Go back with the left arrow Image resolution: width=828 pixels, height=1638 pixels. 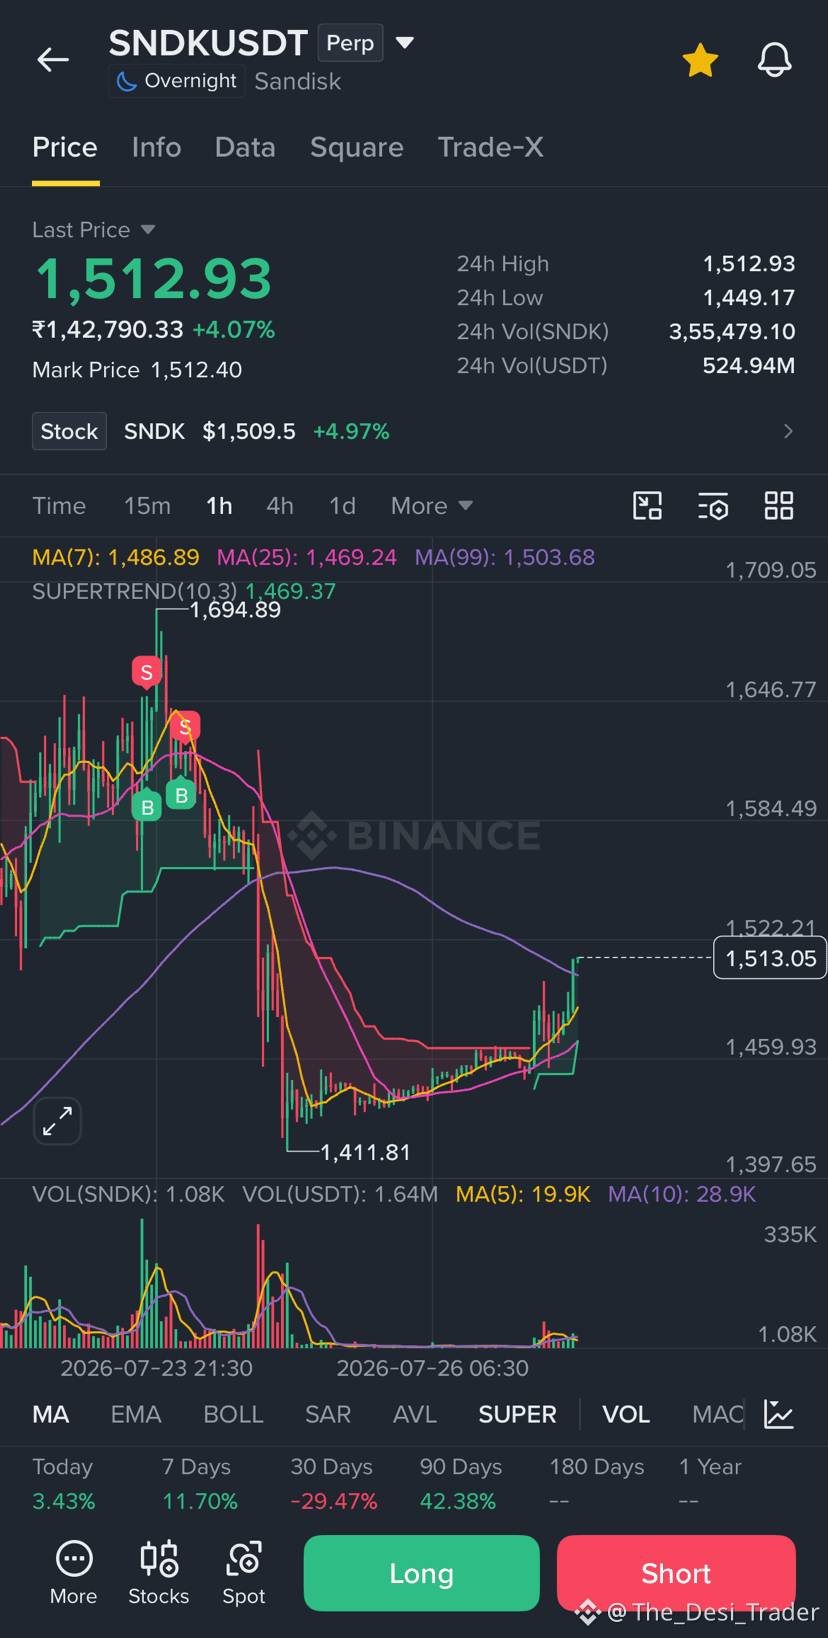tap(53, 60)
